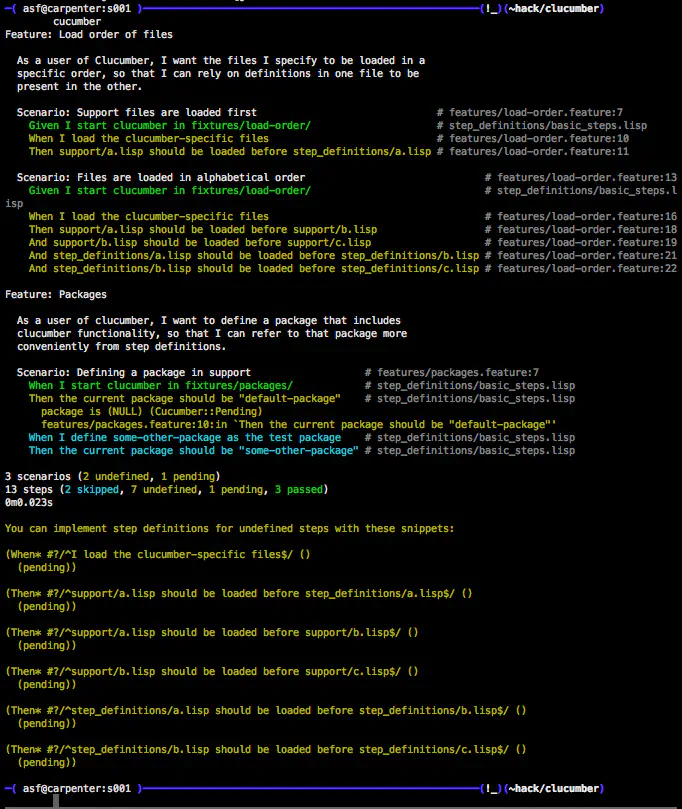Select the "Feature: Load order of files" heading

tap(88, 33)
